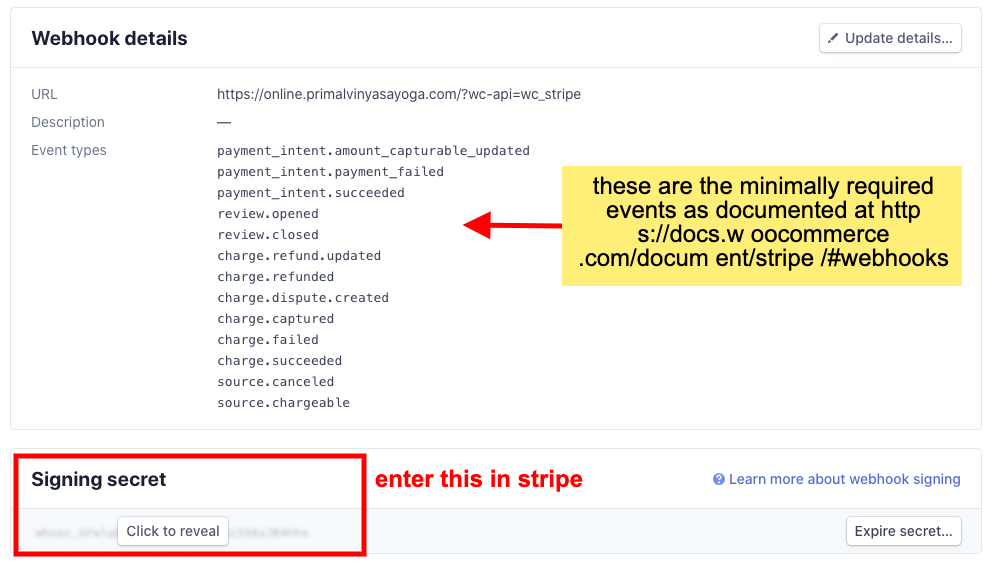Click the Expire secret button

(x=903, y=531)
